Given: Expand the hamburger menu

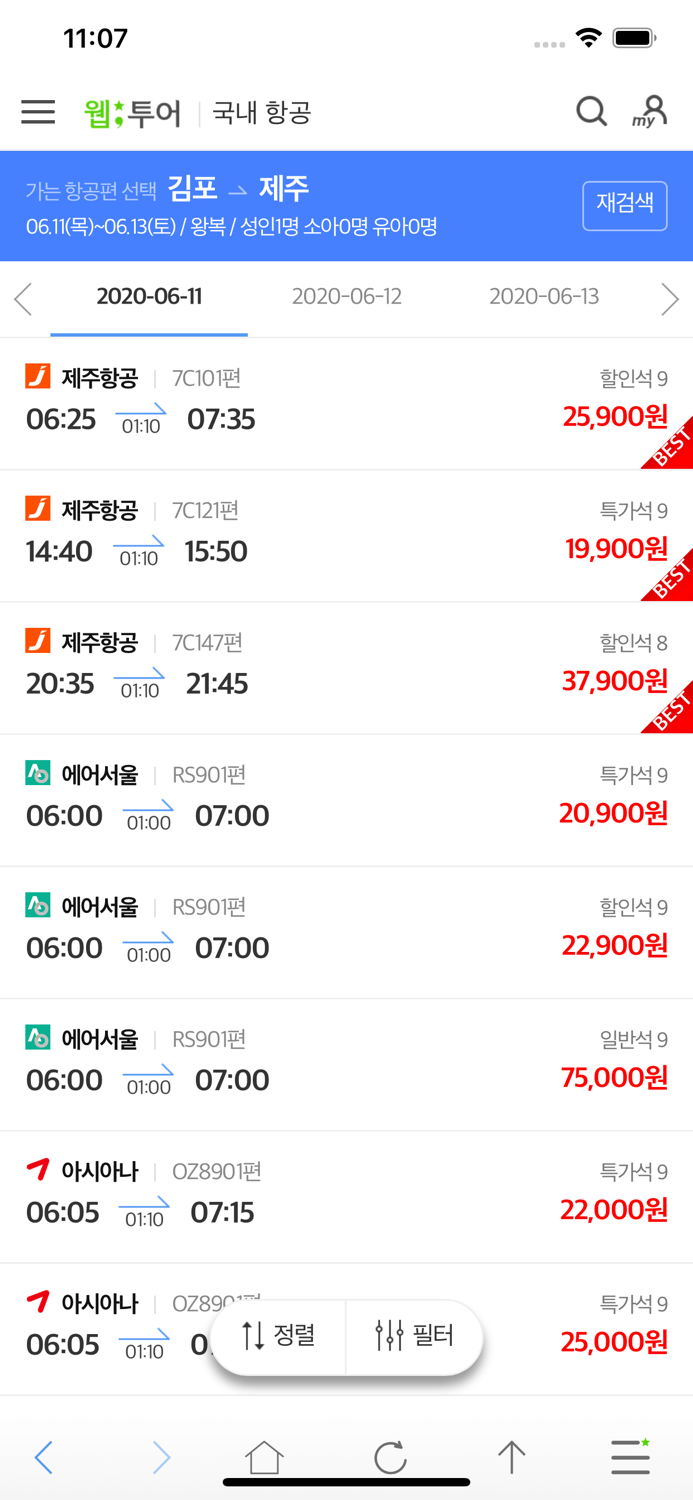Looking at the screenshot, I should (37, 112).
